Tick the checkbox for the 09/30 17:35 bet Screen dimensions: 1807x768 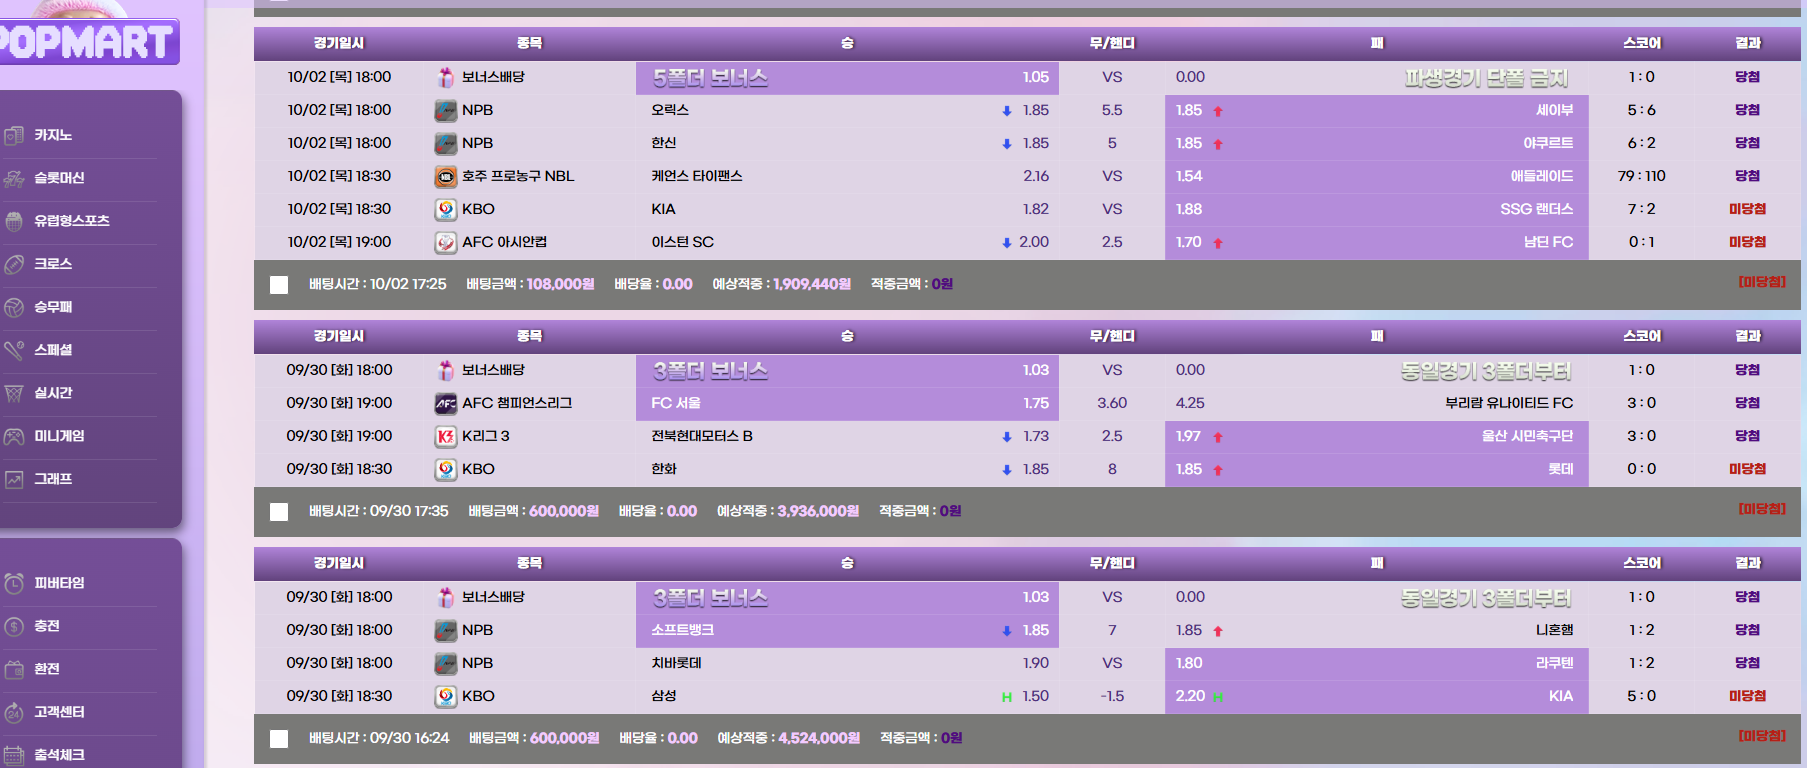pyautogui.click(x=279, y=512)
